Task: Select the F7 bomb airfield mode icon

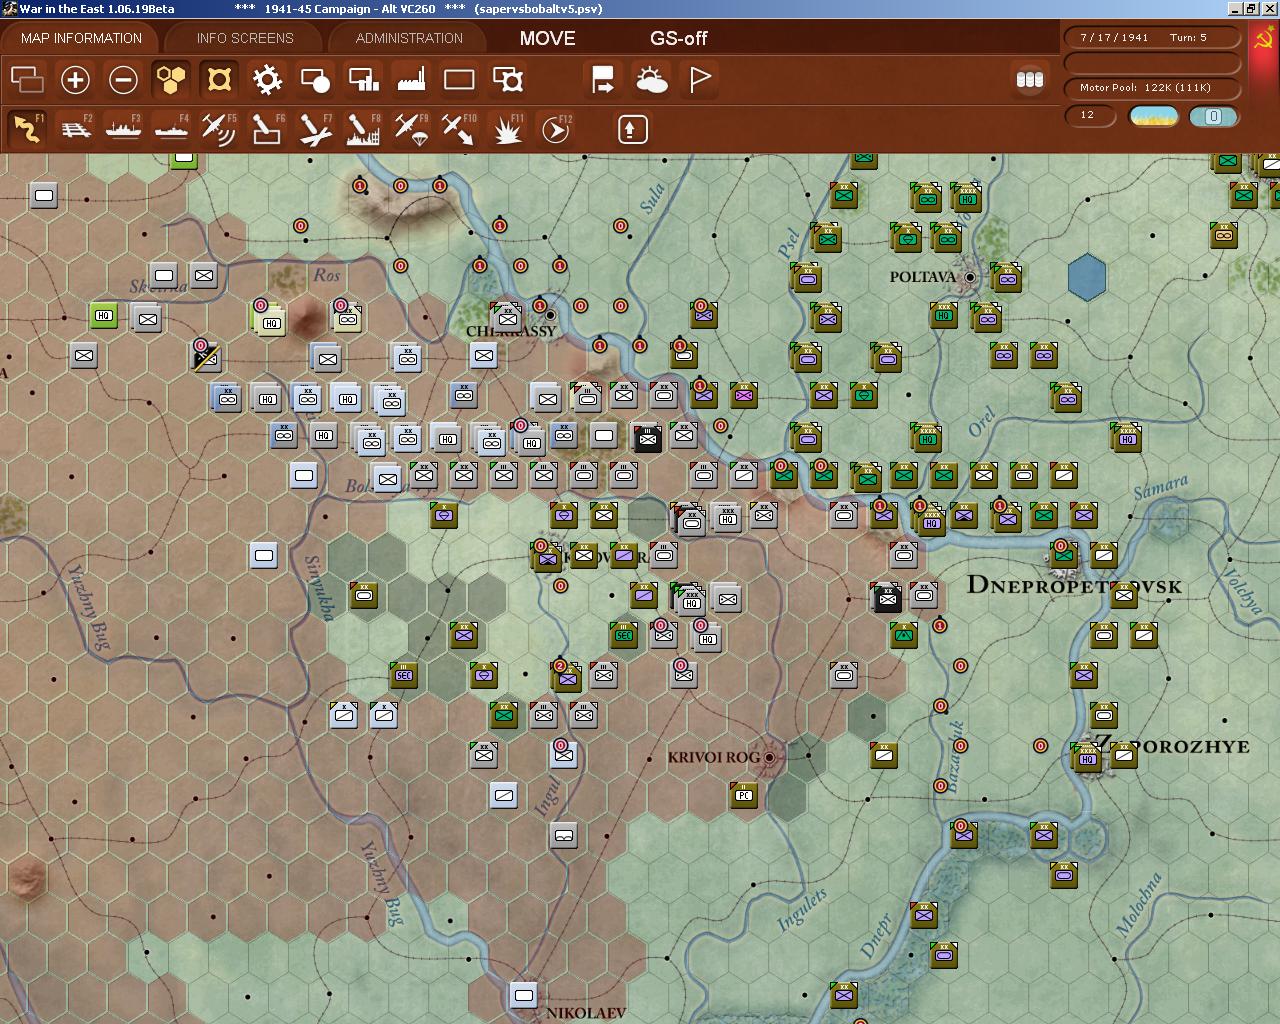Action: point(315,129)
